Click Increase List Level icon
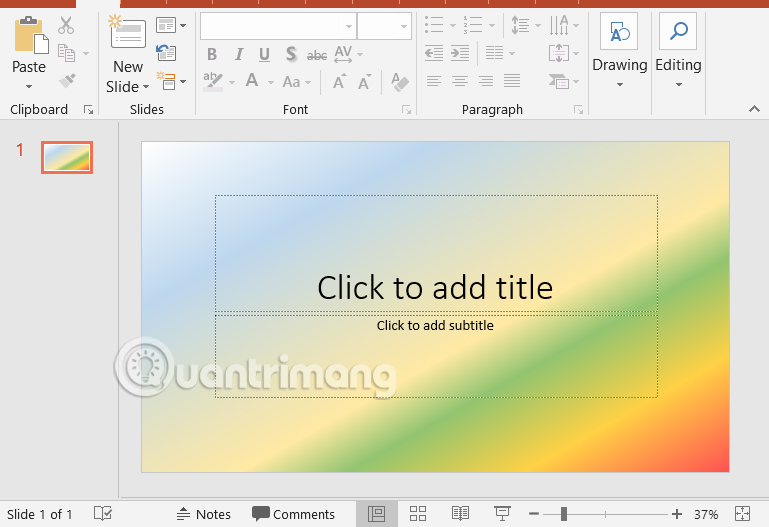The width and height of the screenshot is (769, 527). [x=460, y=53]
